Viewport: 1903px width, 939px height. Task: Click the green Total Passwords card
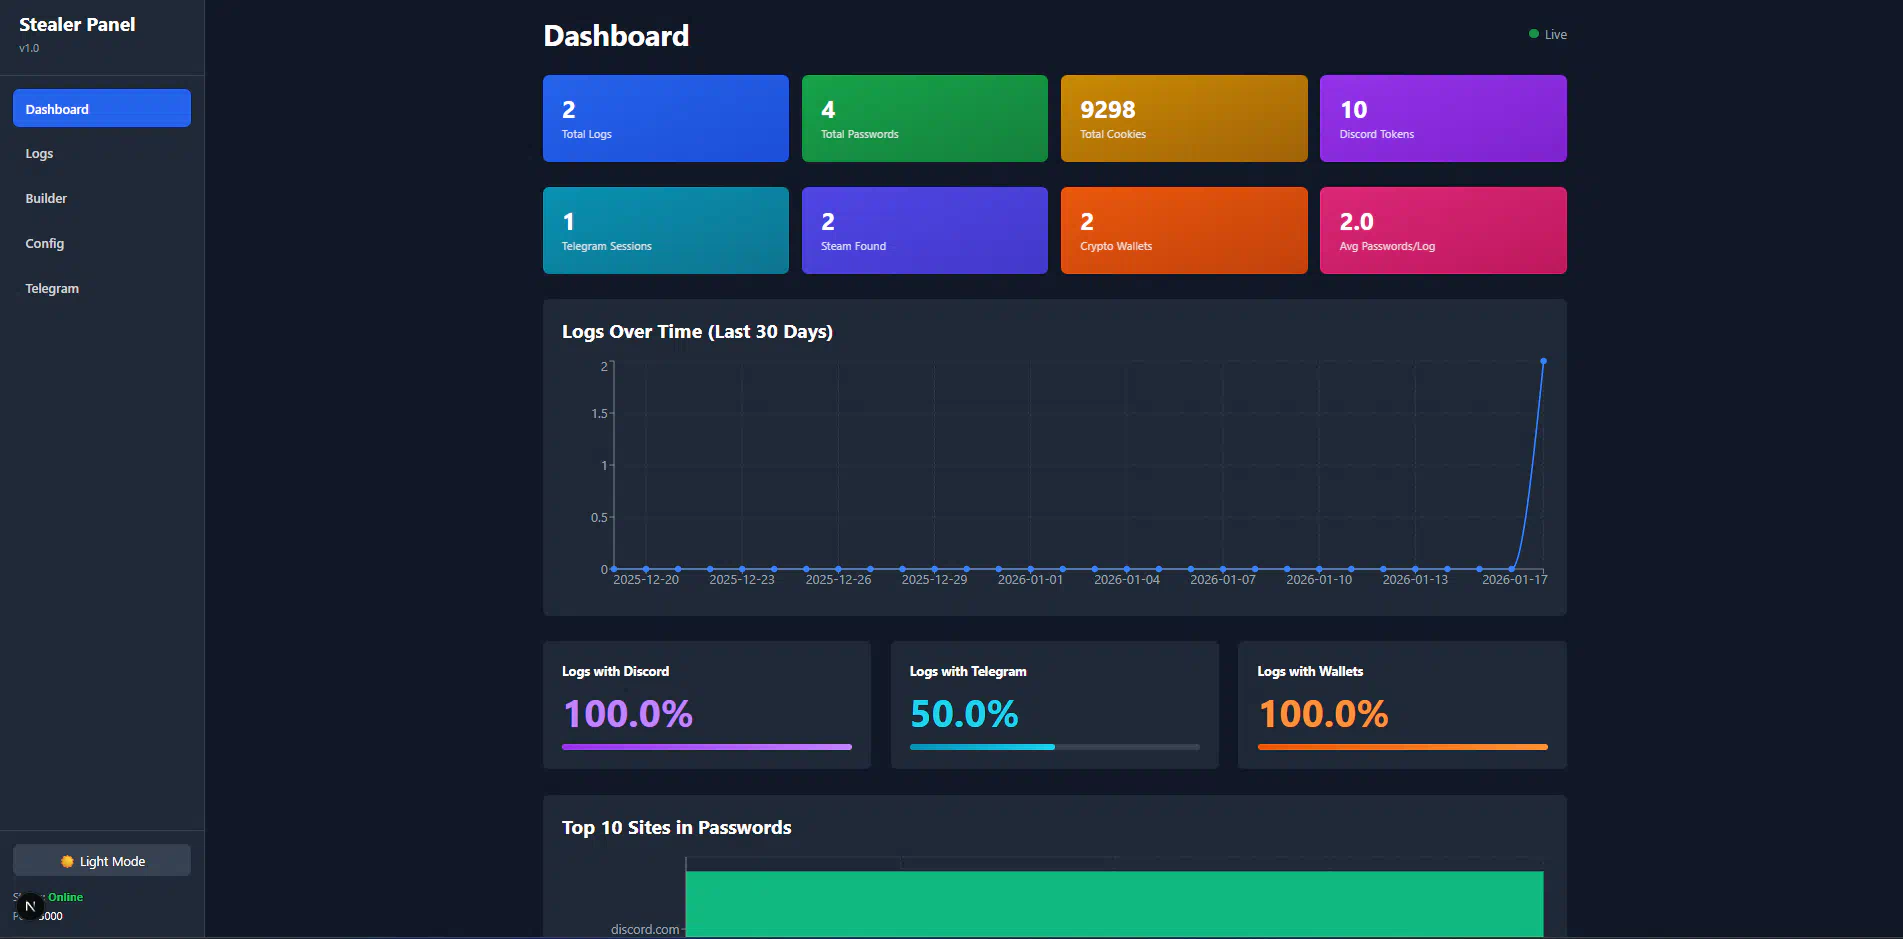point(924,119)
